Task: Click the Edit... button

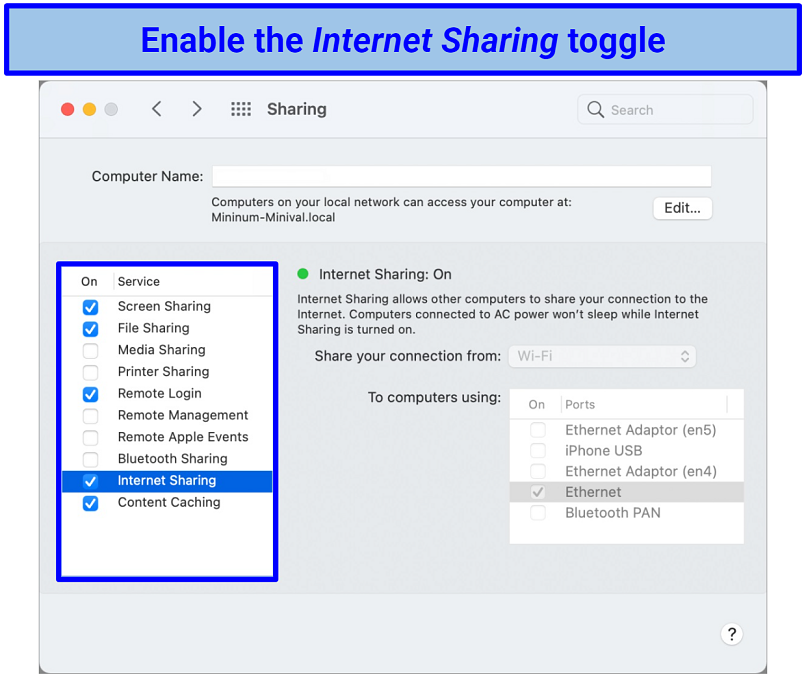Action: pos(683,208)
